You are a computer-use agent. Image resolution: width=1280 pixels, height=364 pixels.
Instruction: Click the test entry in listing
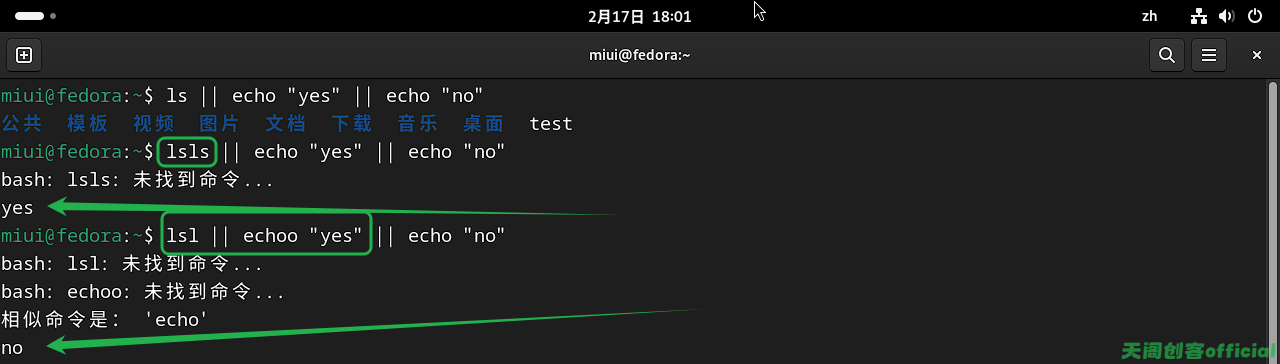coord(551,124)
